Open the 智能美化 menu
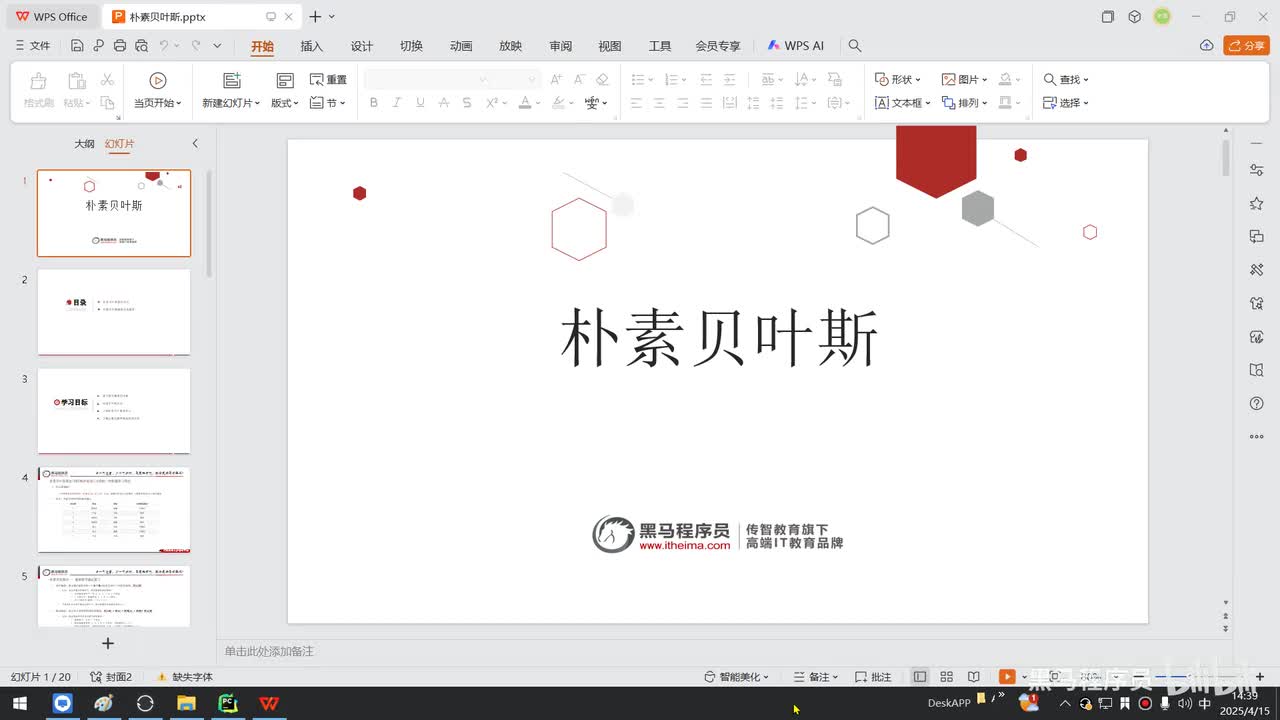This screenshot has width=1280, height=720. pos(737,677)
